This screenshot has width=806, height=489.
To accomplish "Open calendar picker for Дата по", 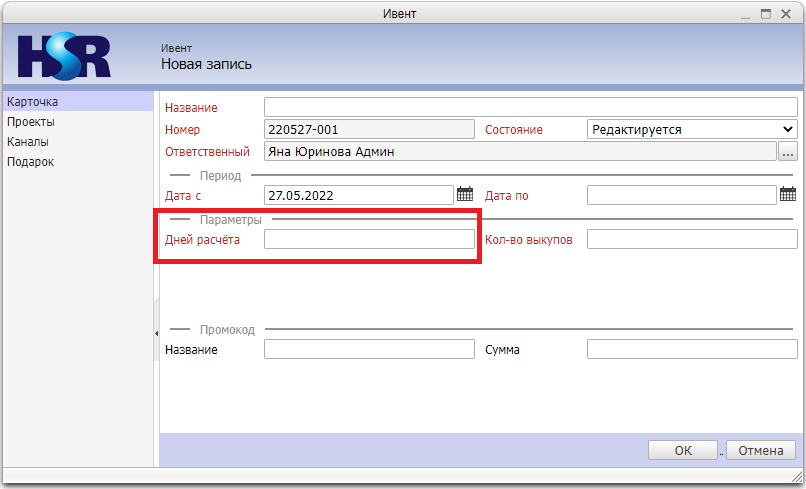I will (x=787, y=194).
